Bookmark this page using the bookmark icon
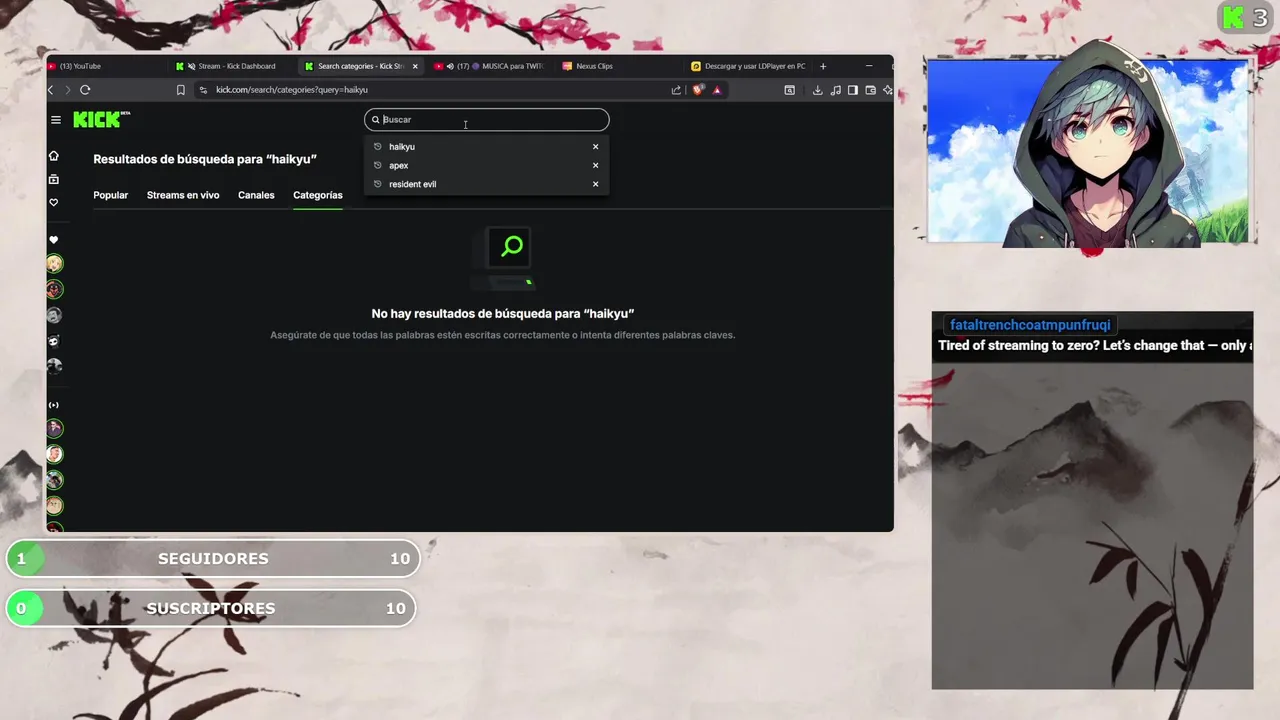This screenshot has height=720, width=1280. point(181,90)
